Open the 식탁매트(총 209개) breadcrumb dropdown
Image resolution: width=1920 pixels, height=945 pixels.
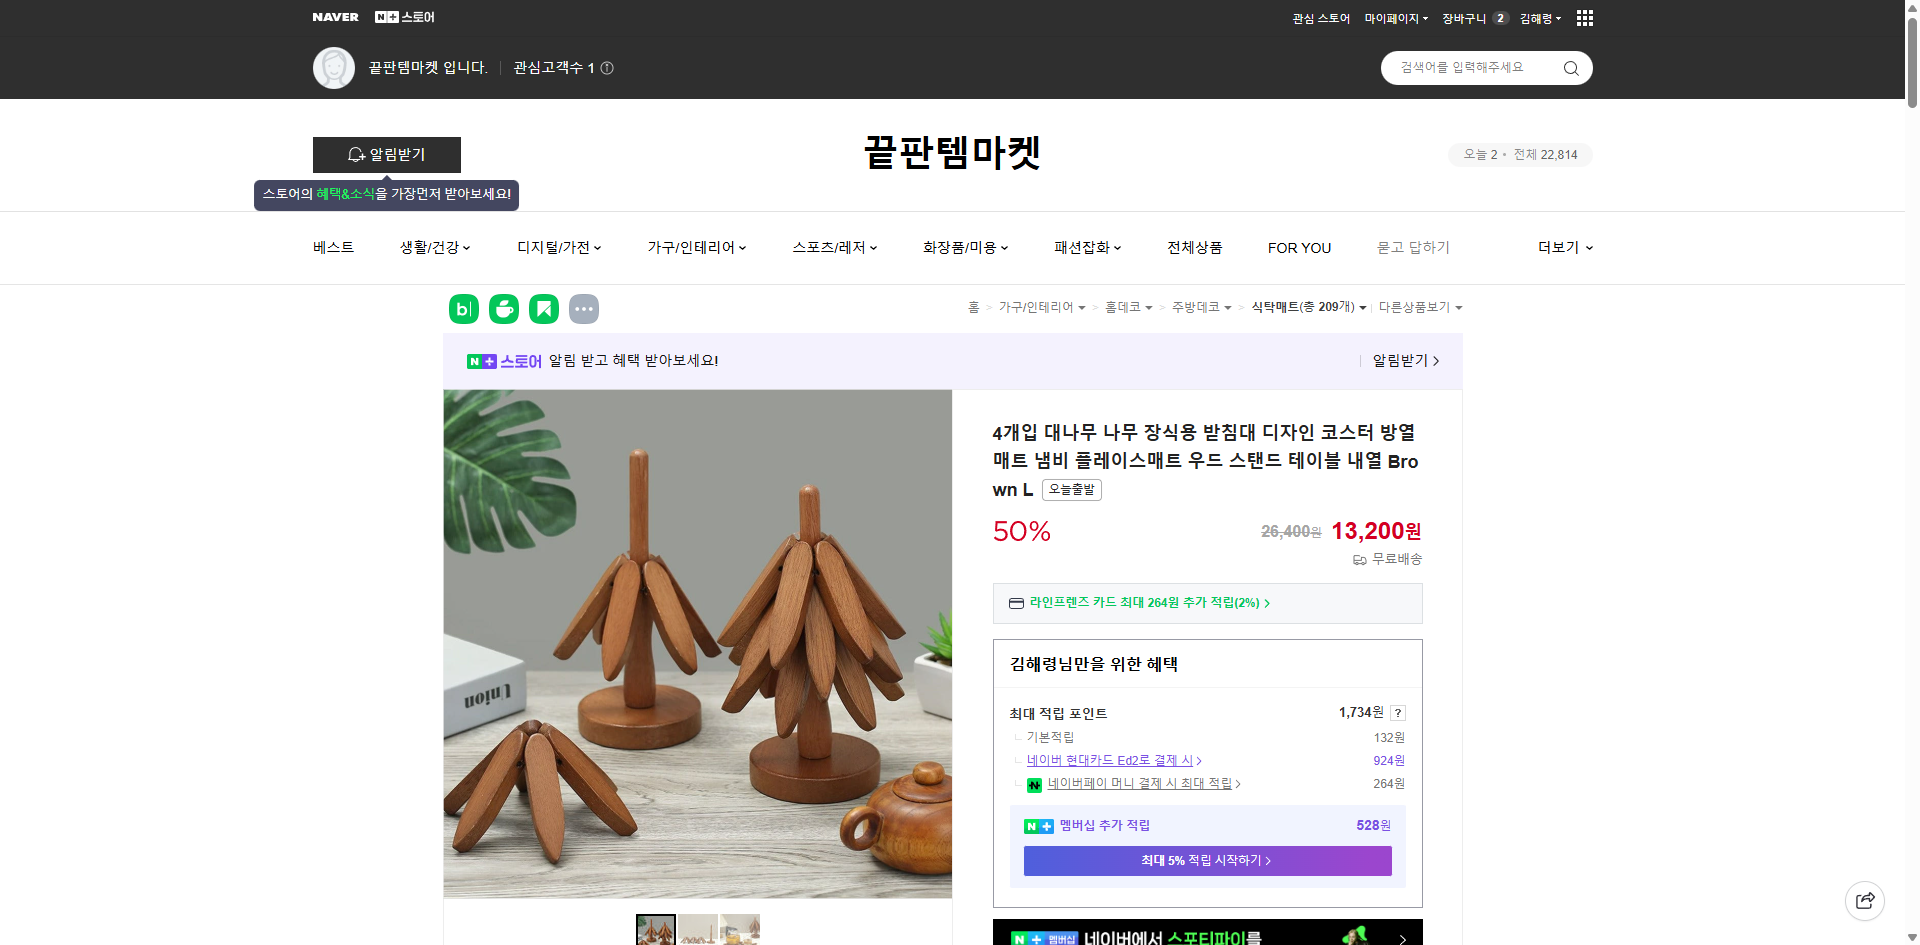coord(1309,307)
